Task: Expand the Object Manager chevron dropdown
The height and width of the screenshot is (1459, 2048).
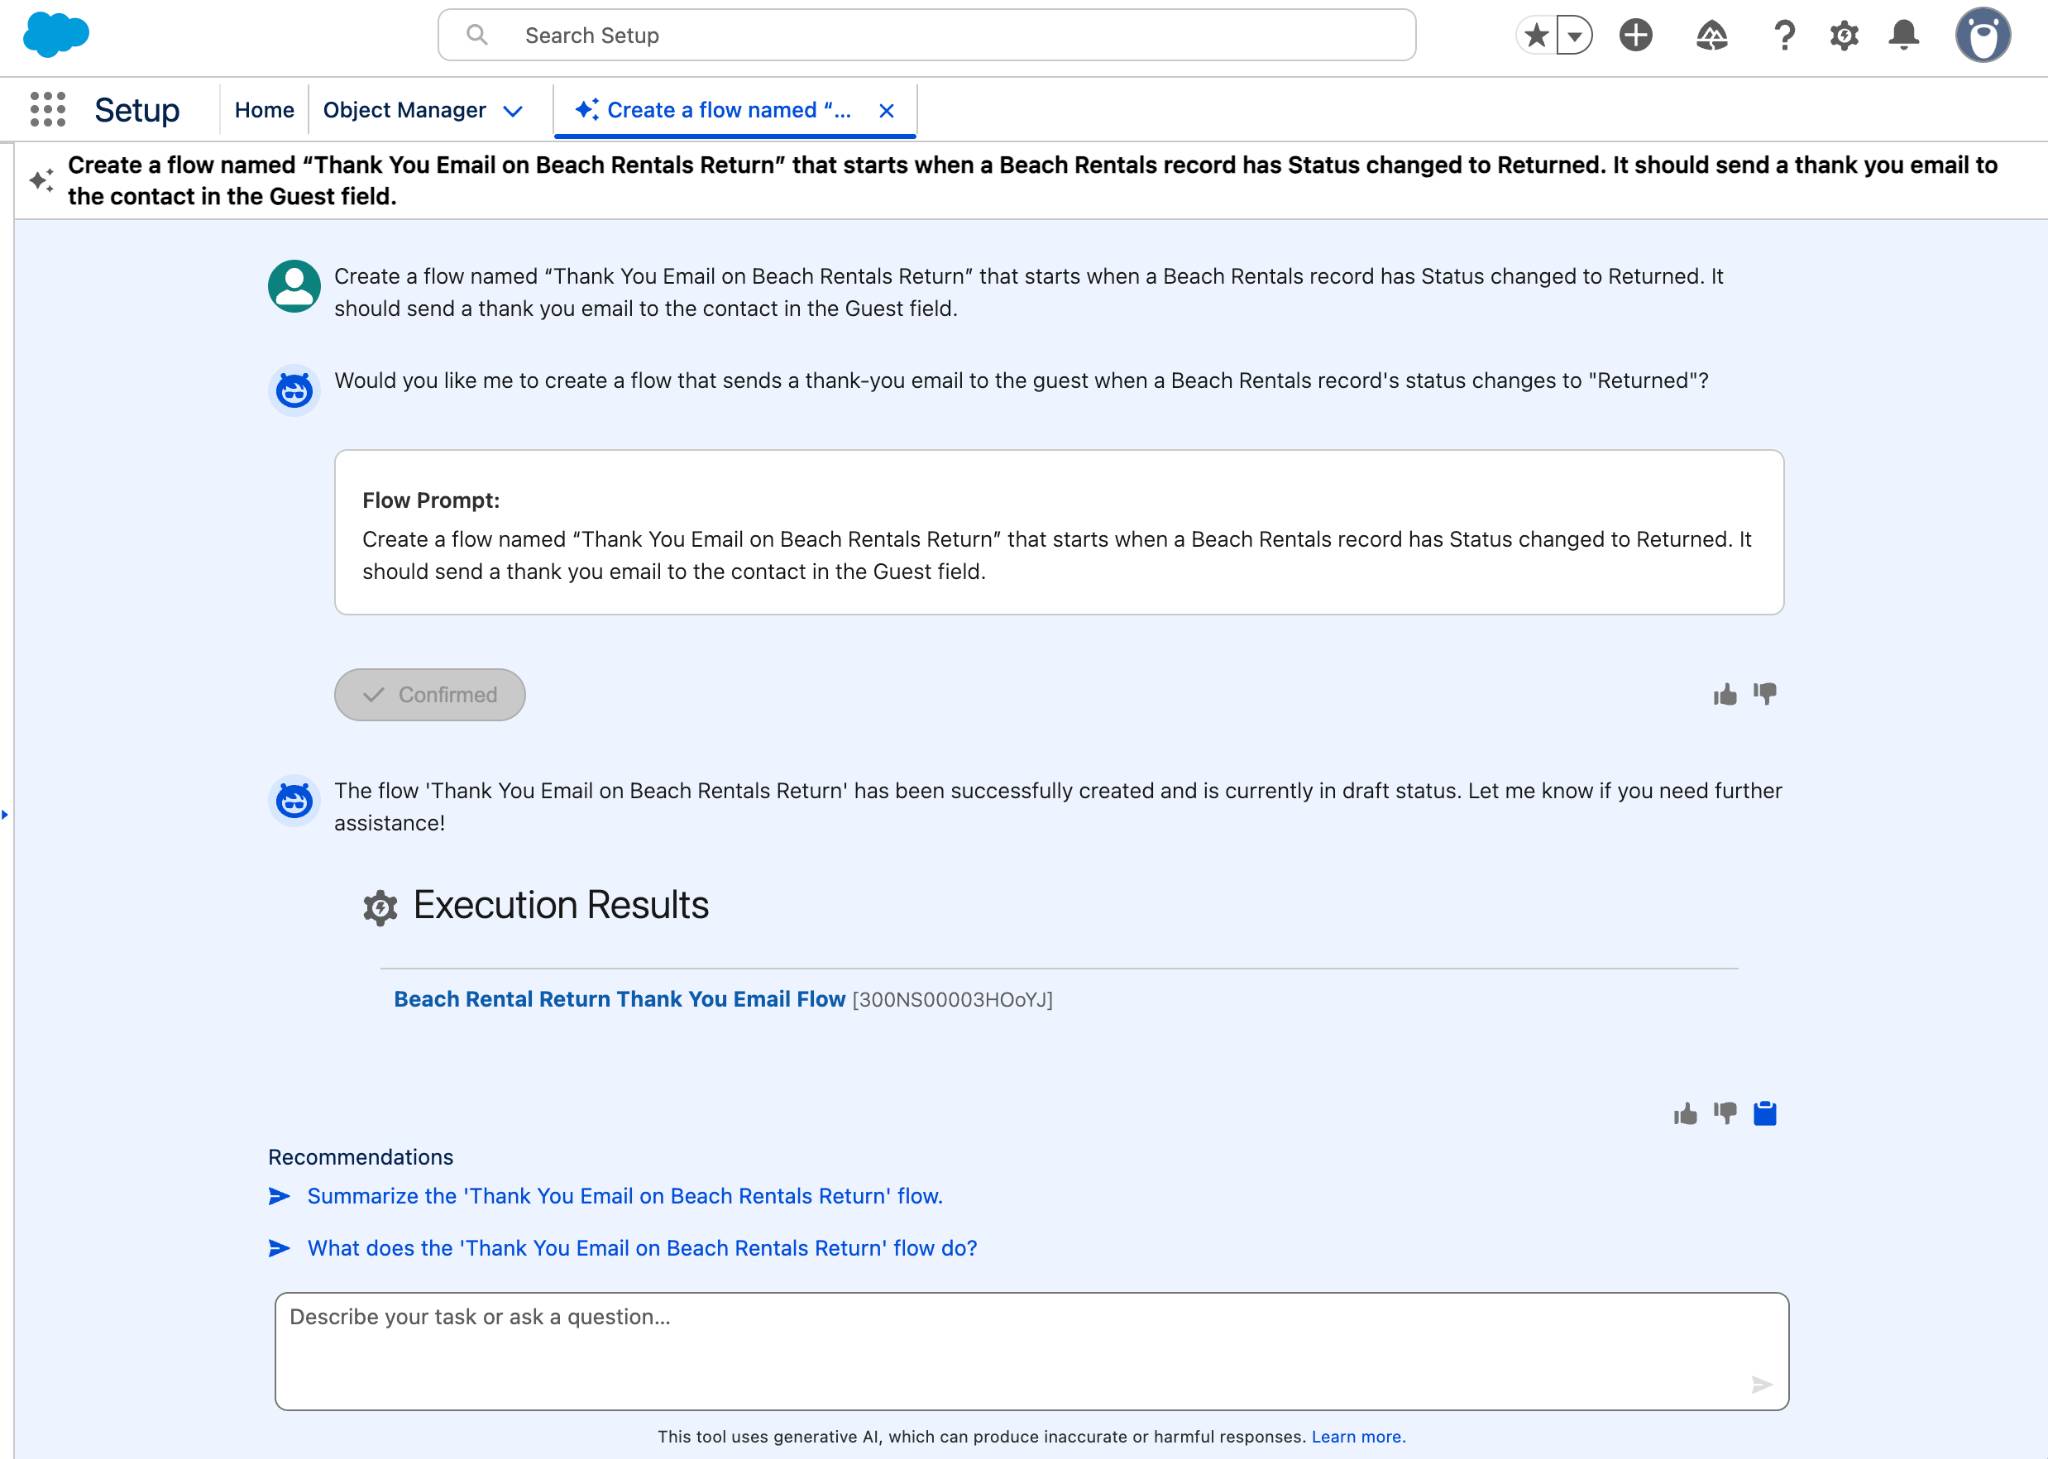Action: [x=513, y=111]
